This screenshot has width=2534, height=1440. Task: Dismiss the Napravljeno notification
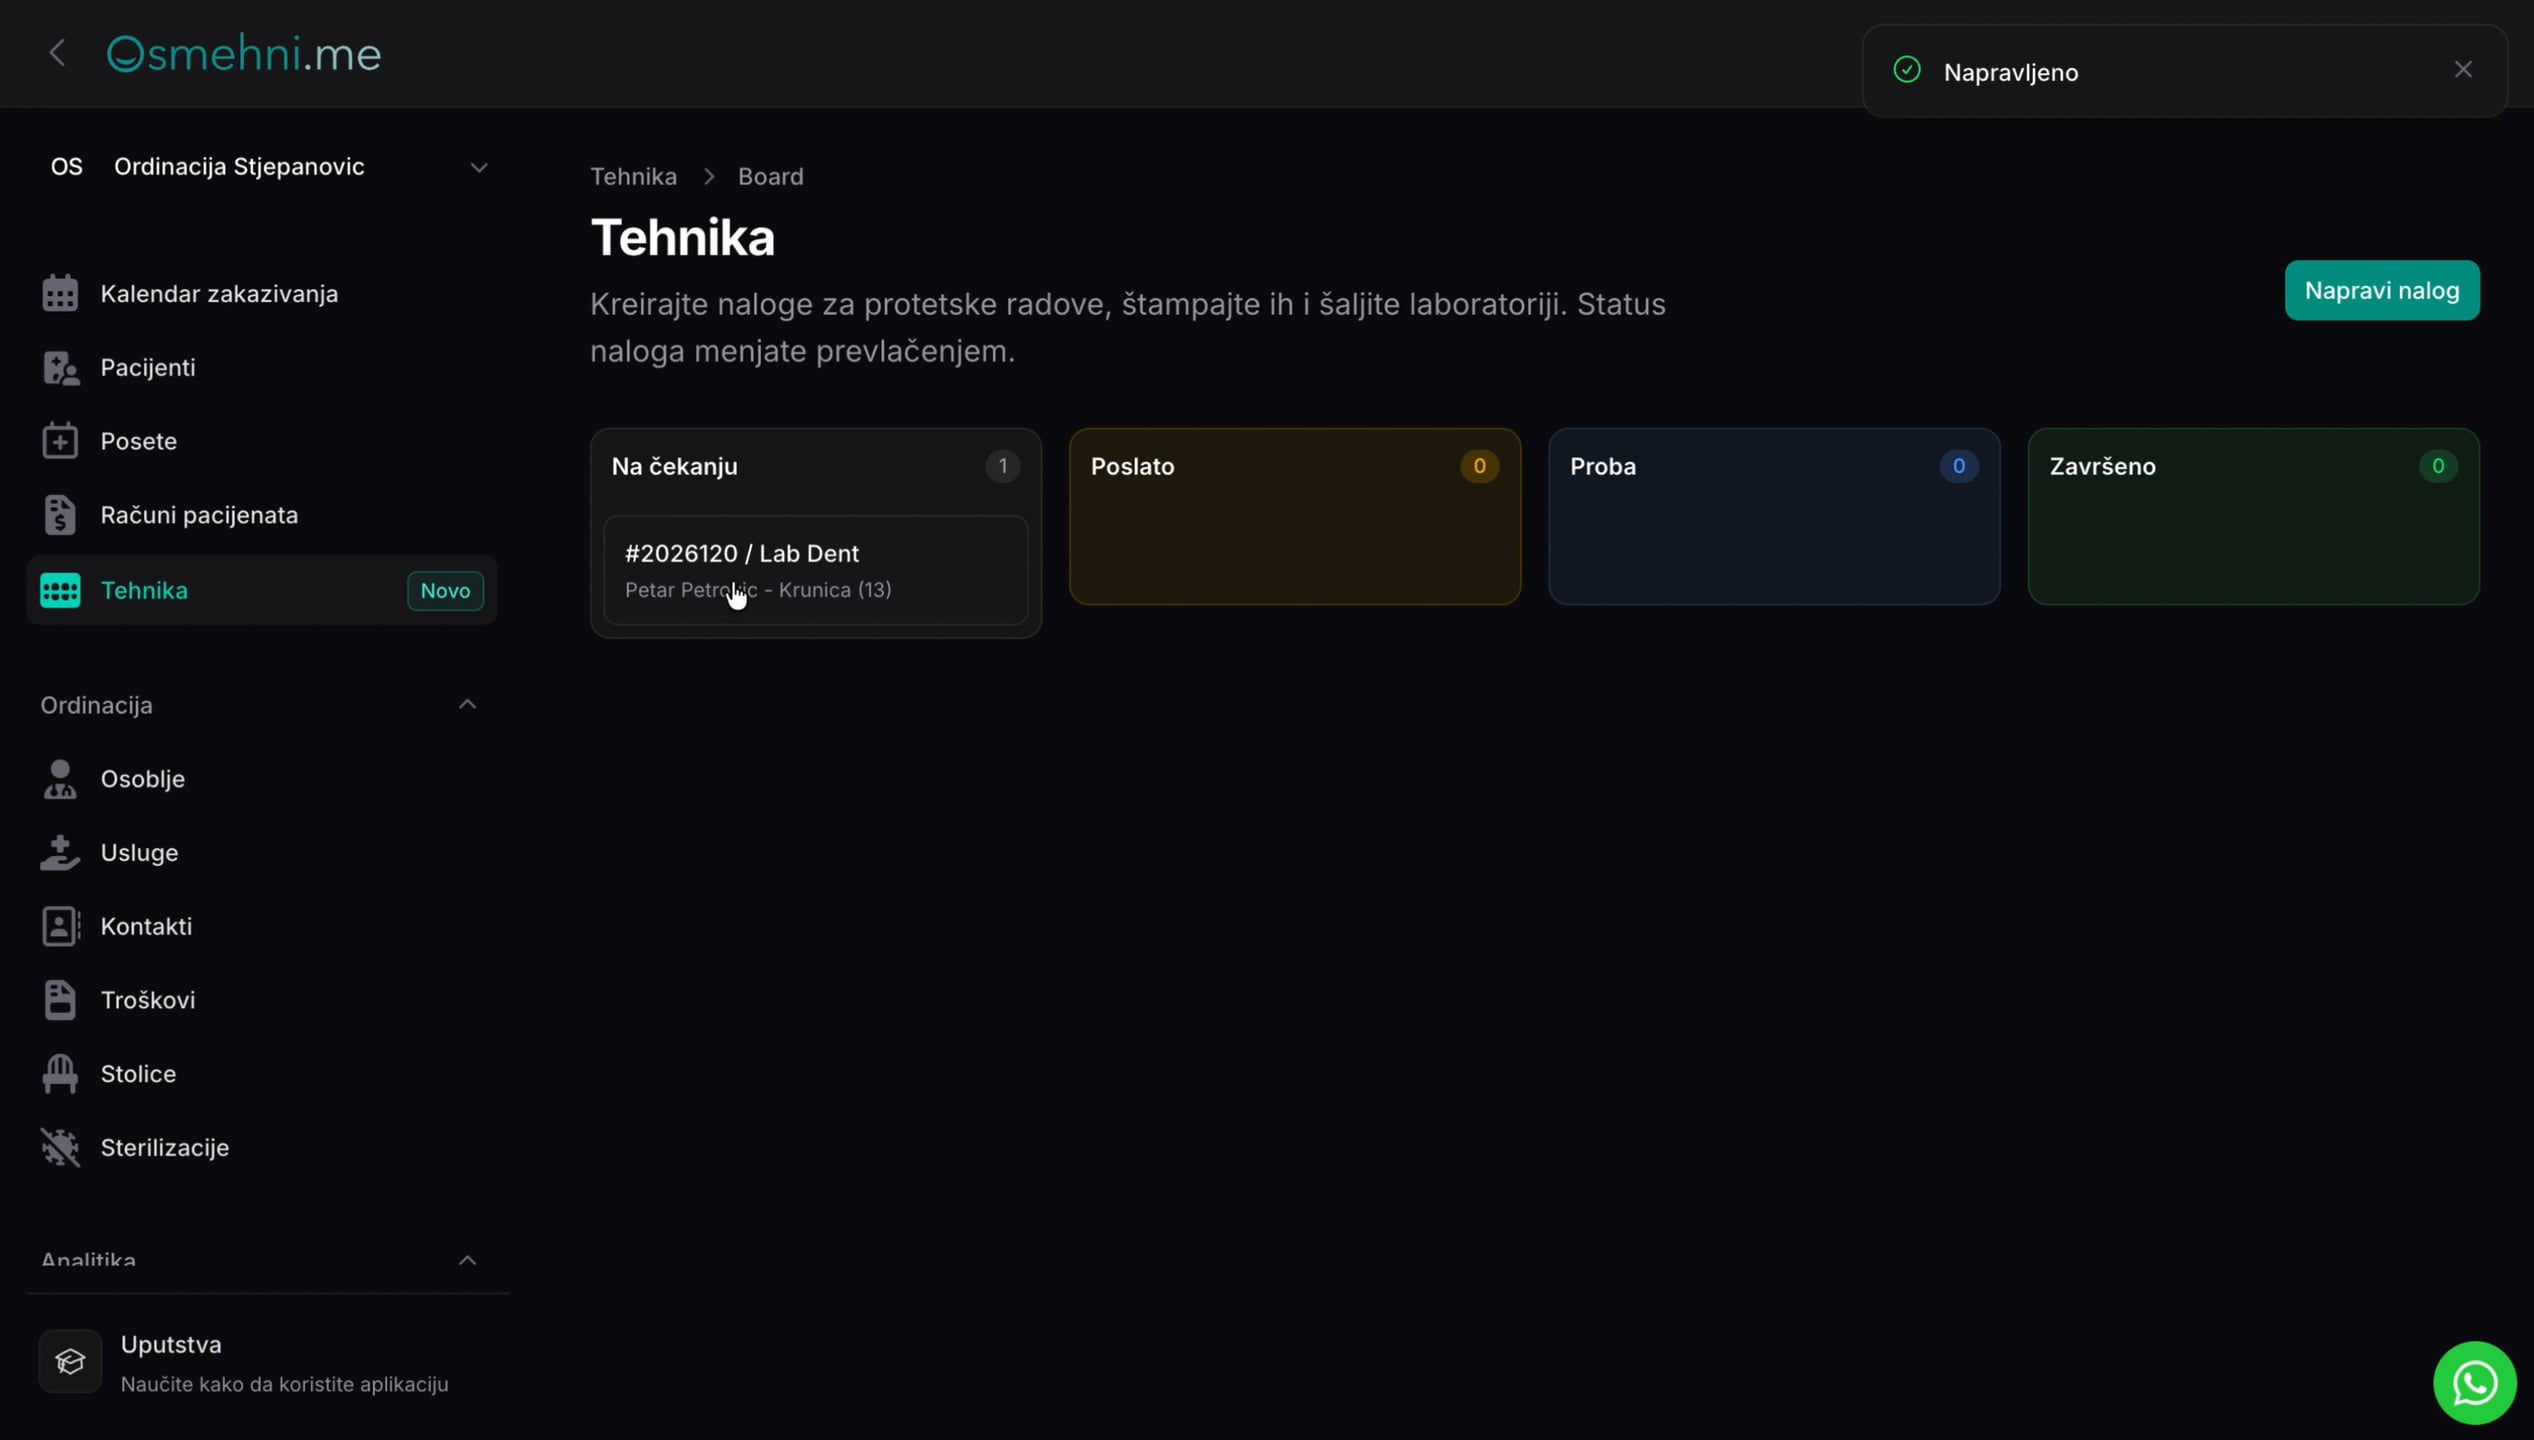[2463, 70]
